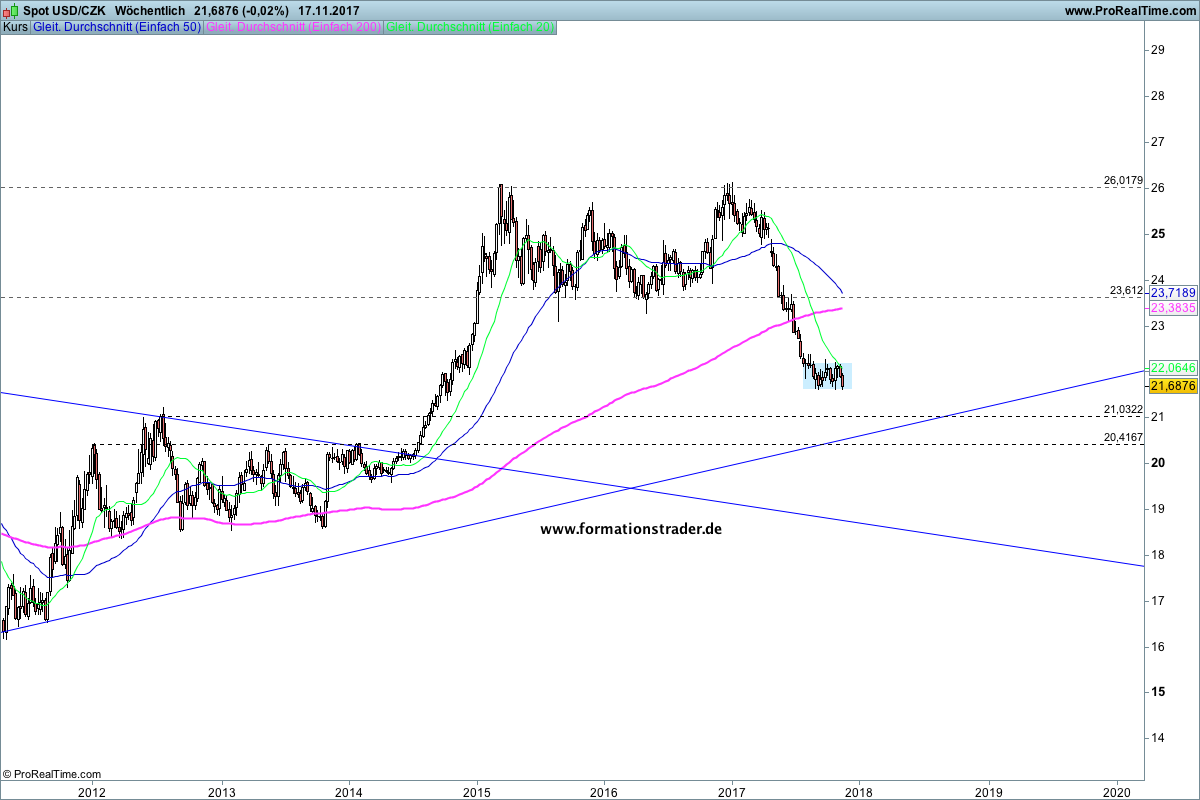This screenshot has height=800, width=1200.
Task: Click the © ProRealTime.com copyright text
Action: point(52,774)
